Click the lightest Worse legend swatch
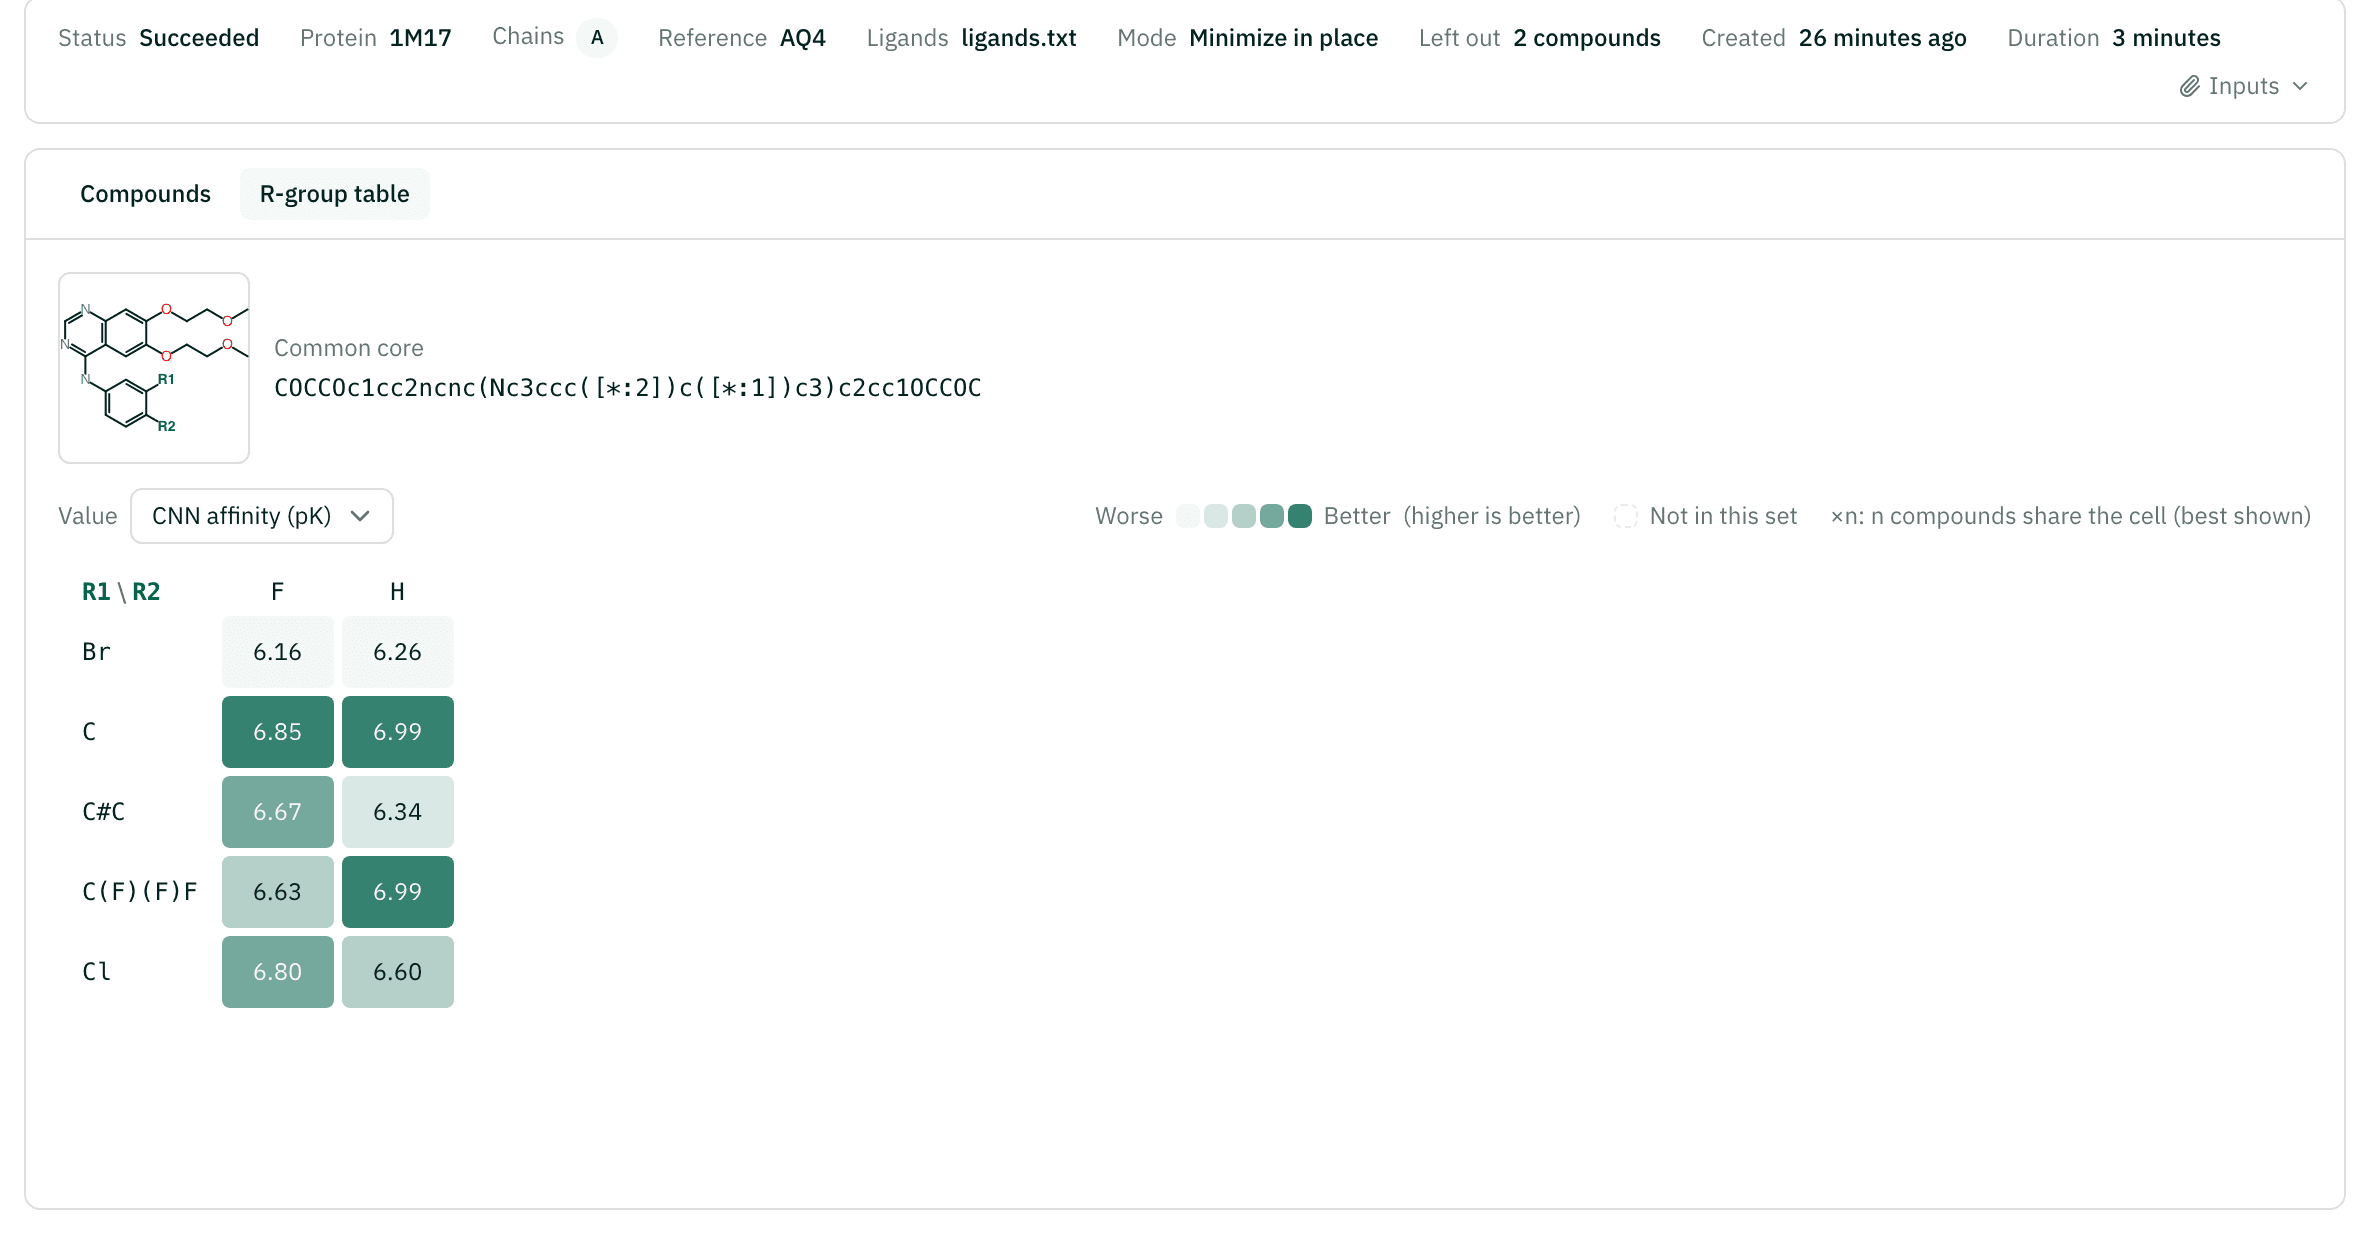Image resolution: width=2370 pixels, height=1234 pixels. click(1188, 516)
